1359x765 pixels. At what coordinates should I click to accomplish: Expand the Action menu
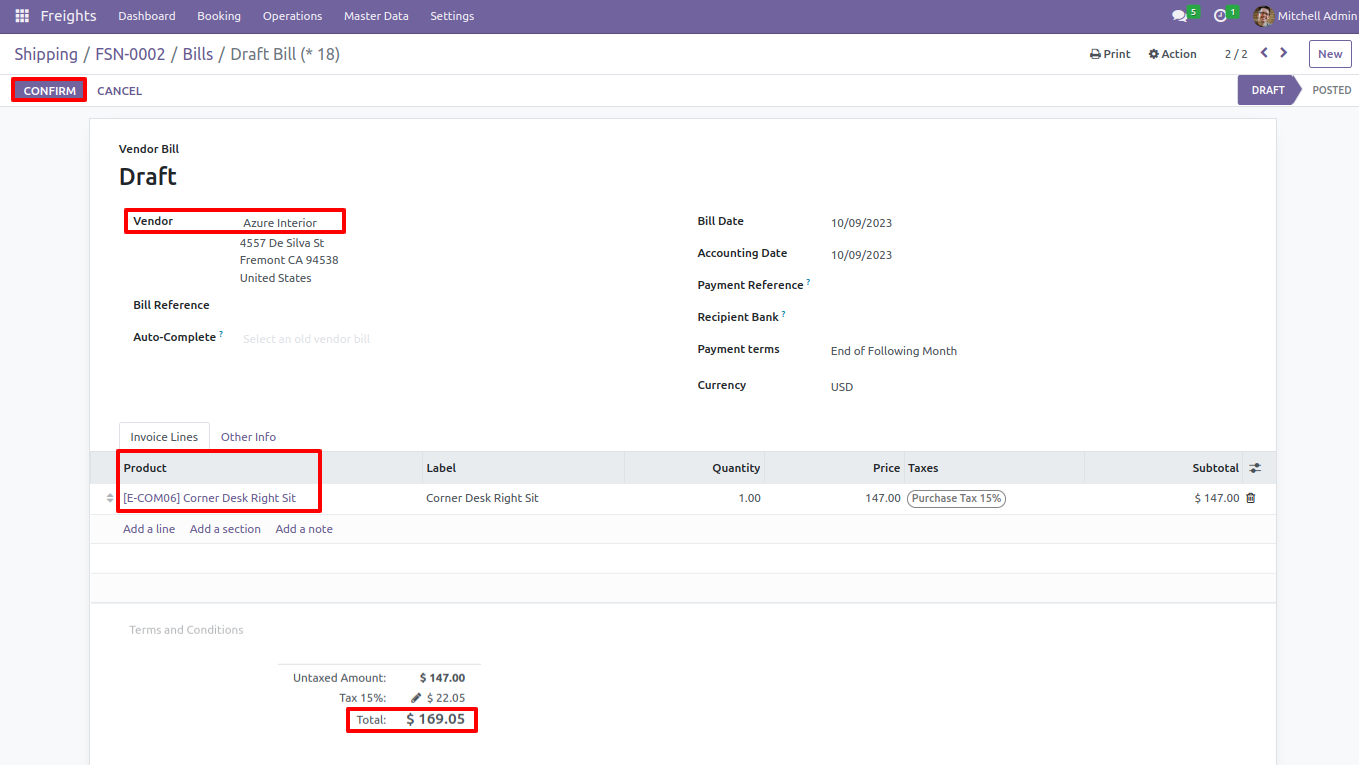1172,54
